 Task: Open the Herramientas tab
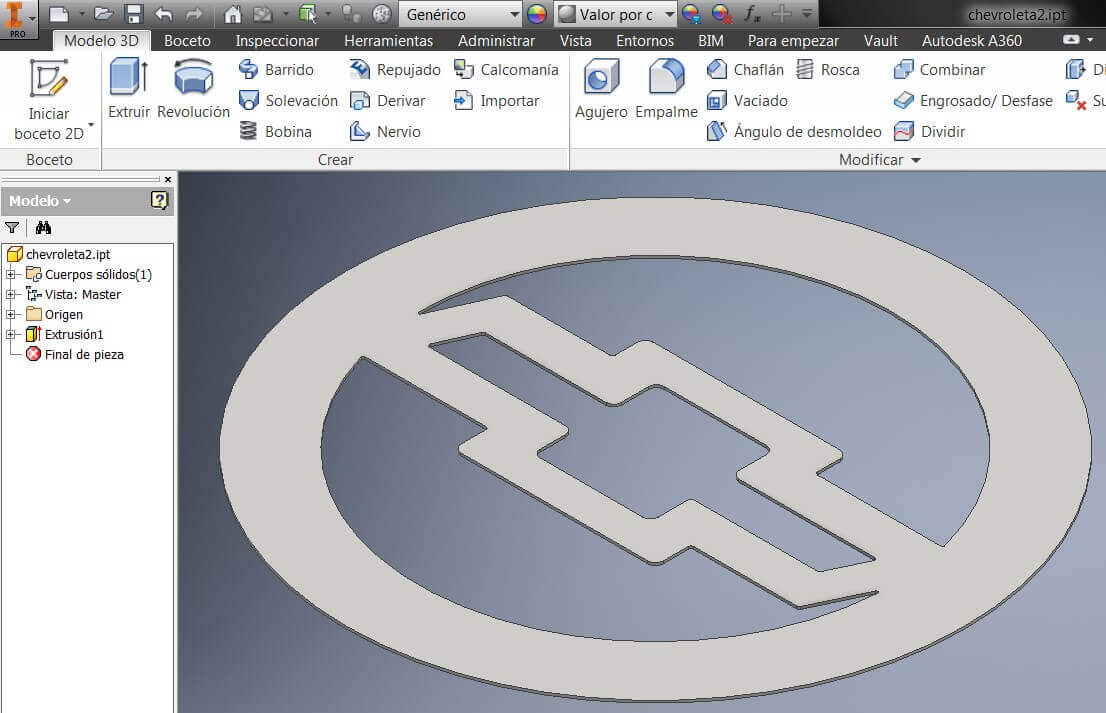click(389, 41)
